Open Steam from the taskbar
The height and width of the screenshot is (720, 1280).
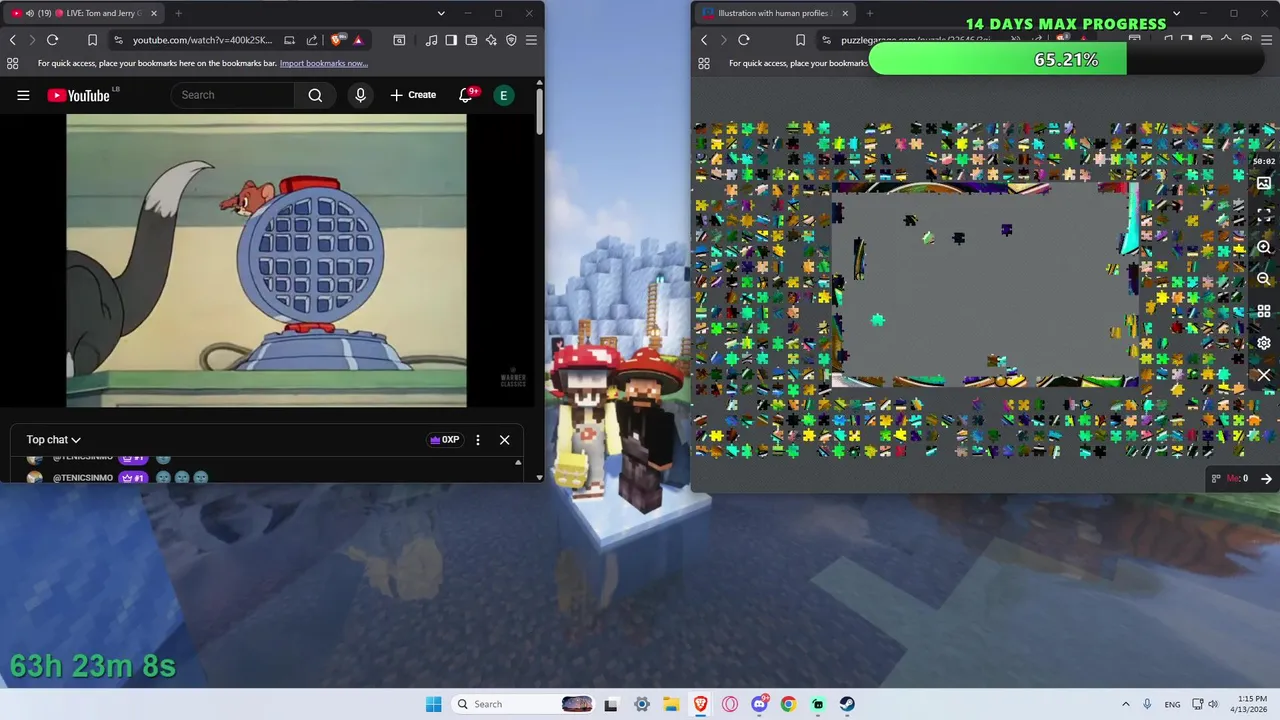tap(847, 704)
